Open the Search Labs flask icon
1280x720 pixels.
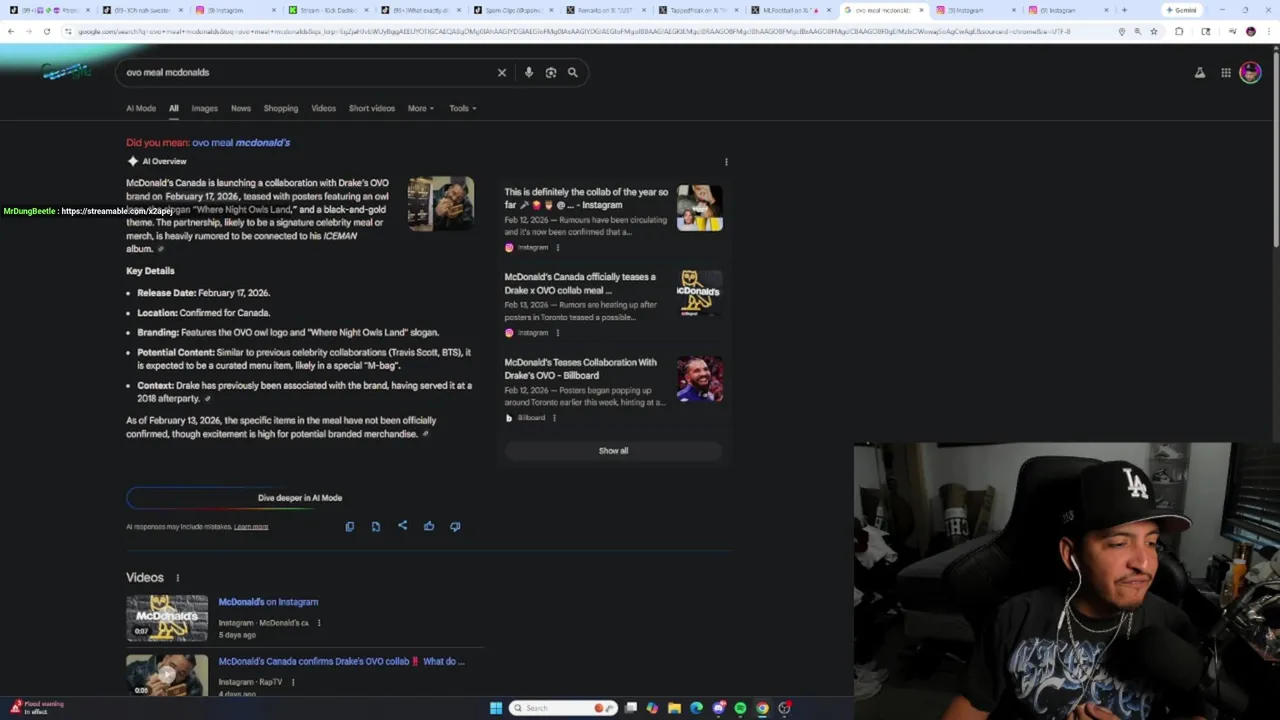pos(1200,72)
